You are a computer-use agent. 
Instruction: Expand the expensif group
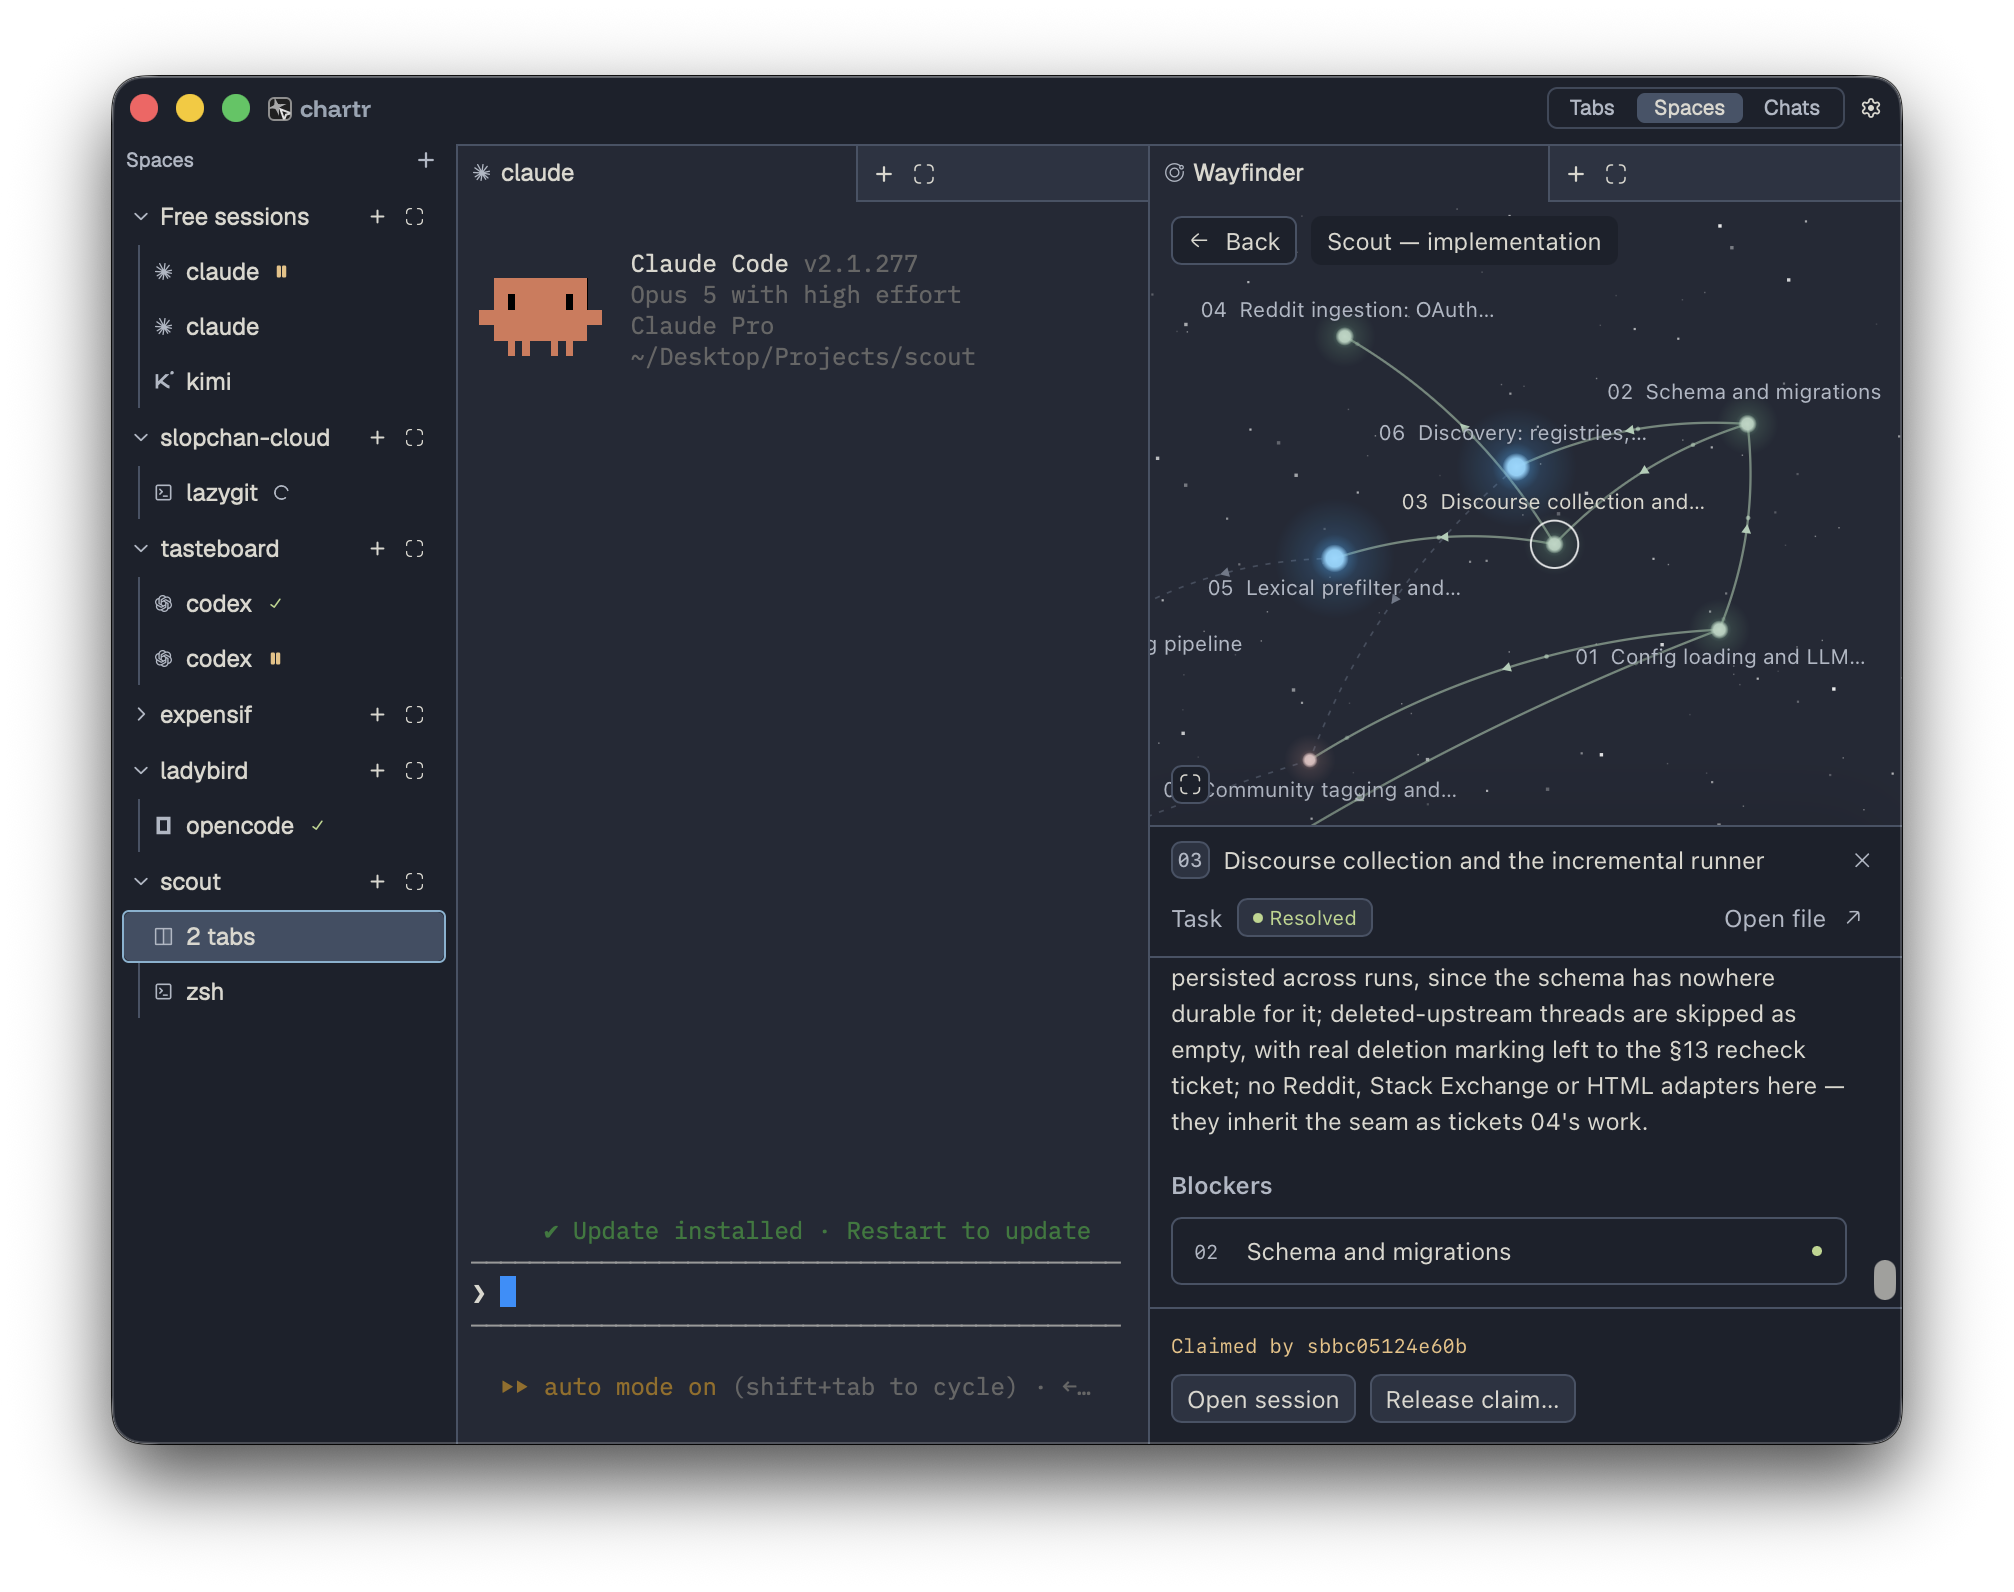pyautogui.click(x=141, y=715)
